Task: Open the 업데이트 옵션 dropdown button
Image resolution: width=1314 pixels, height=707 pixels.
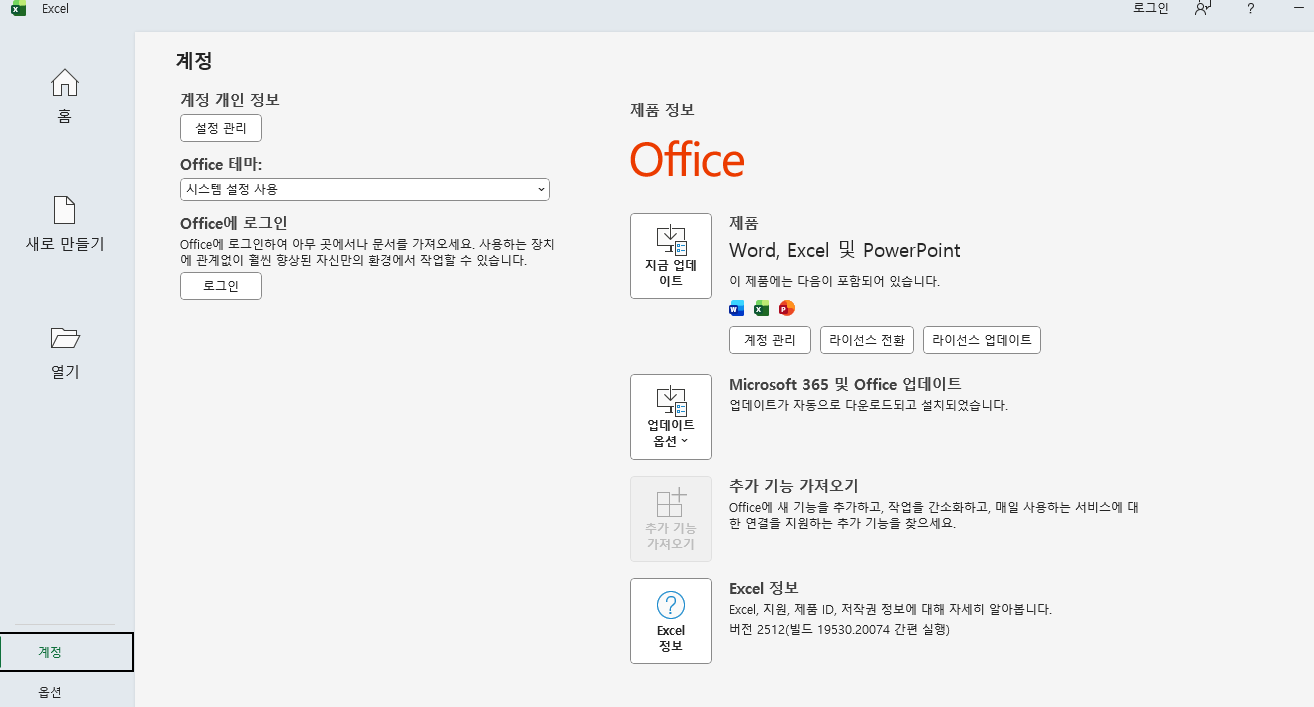Action: click(x=671, y=417)
